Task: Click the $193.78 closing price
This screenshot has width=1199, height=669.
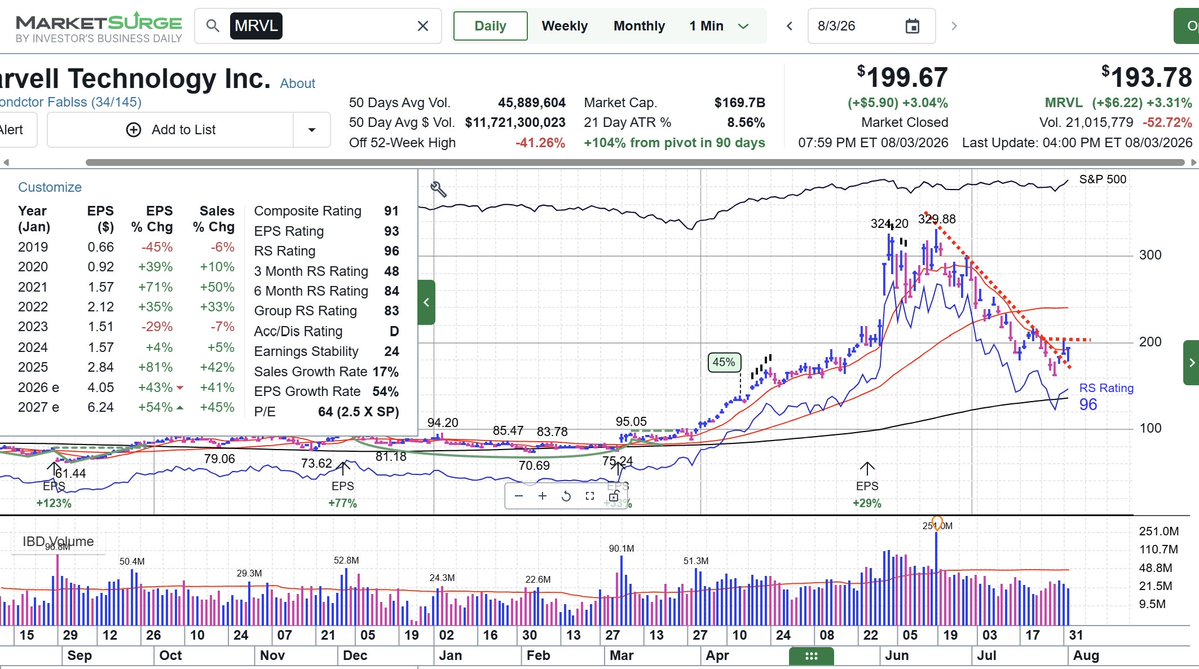Action: coord(1147,77)
